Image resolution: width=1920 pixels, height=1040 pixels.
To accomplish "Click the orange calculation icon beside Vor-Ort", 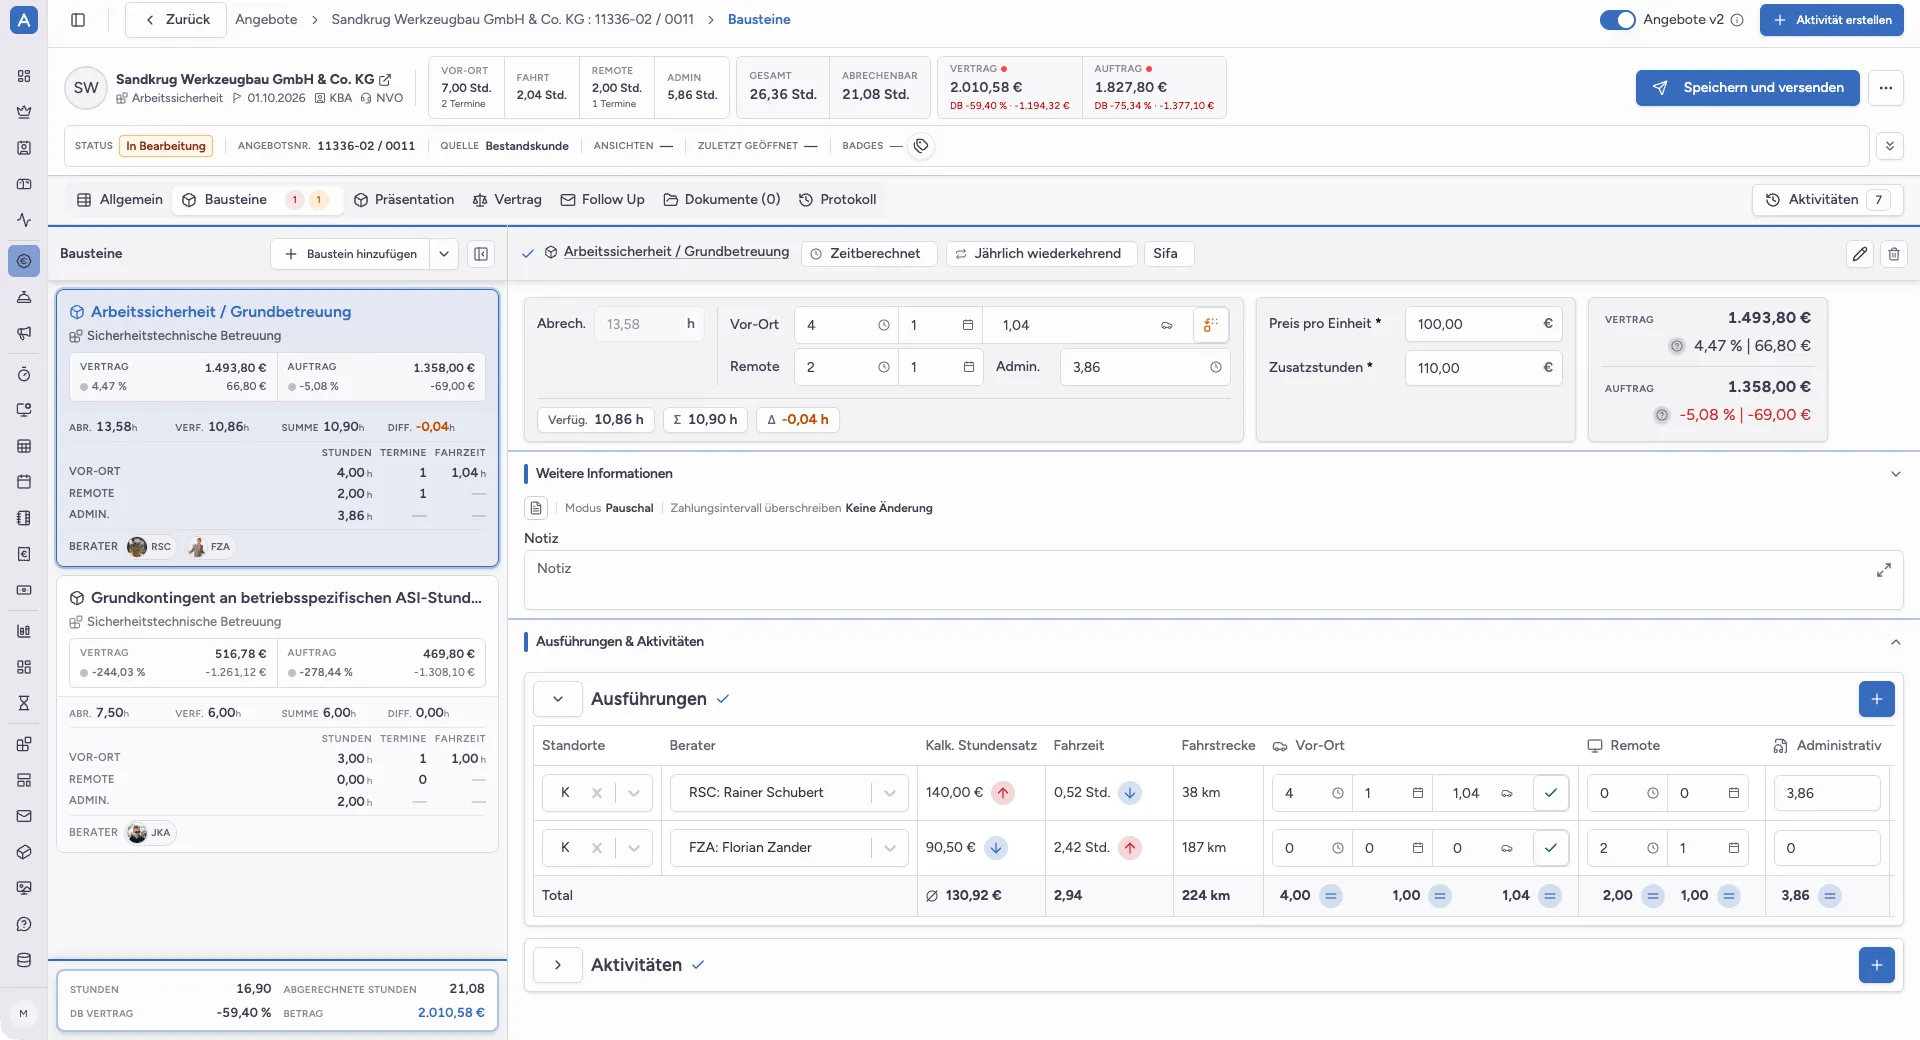I will coord(1210,325).
